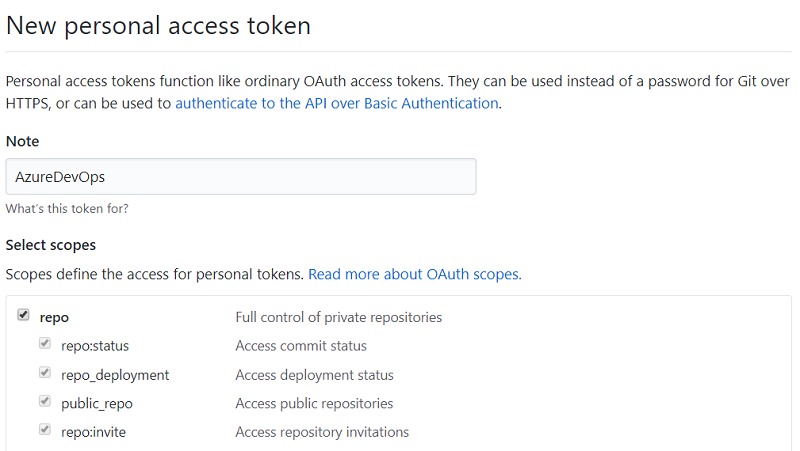
Task: Toggle the repo:invite checkbox
Action: (44, 431)
